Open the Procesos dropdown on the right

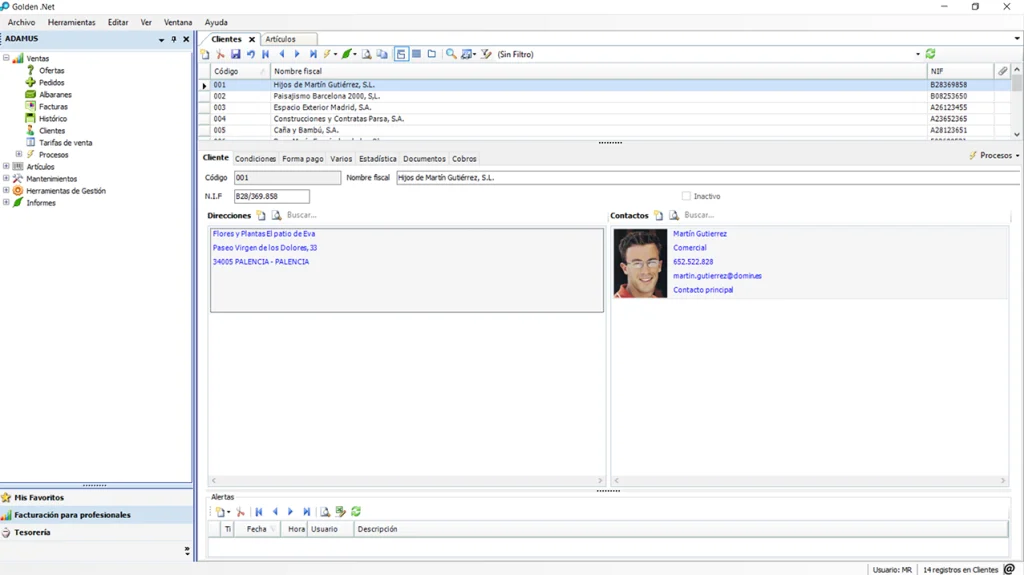pos(995,156)
